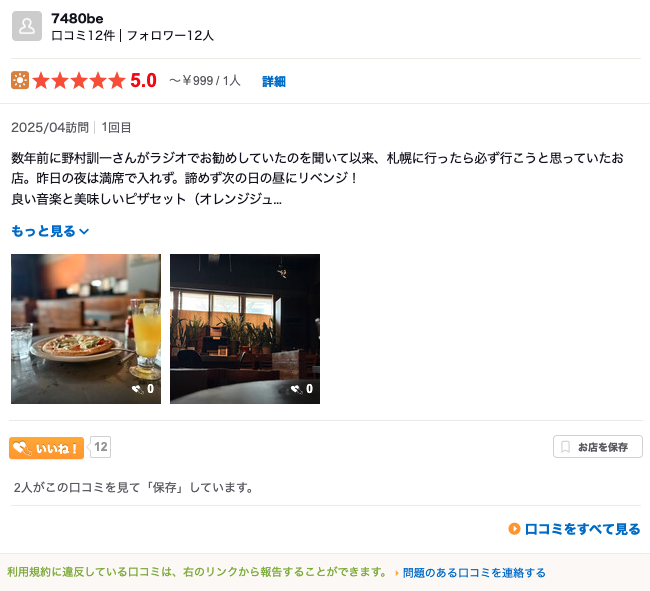Click the clapping hands icon in いいね！
This screenshot has height=591, width=650.
(22, 448)
